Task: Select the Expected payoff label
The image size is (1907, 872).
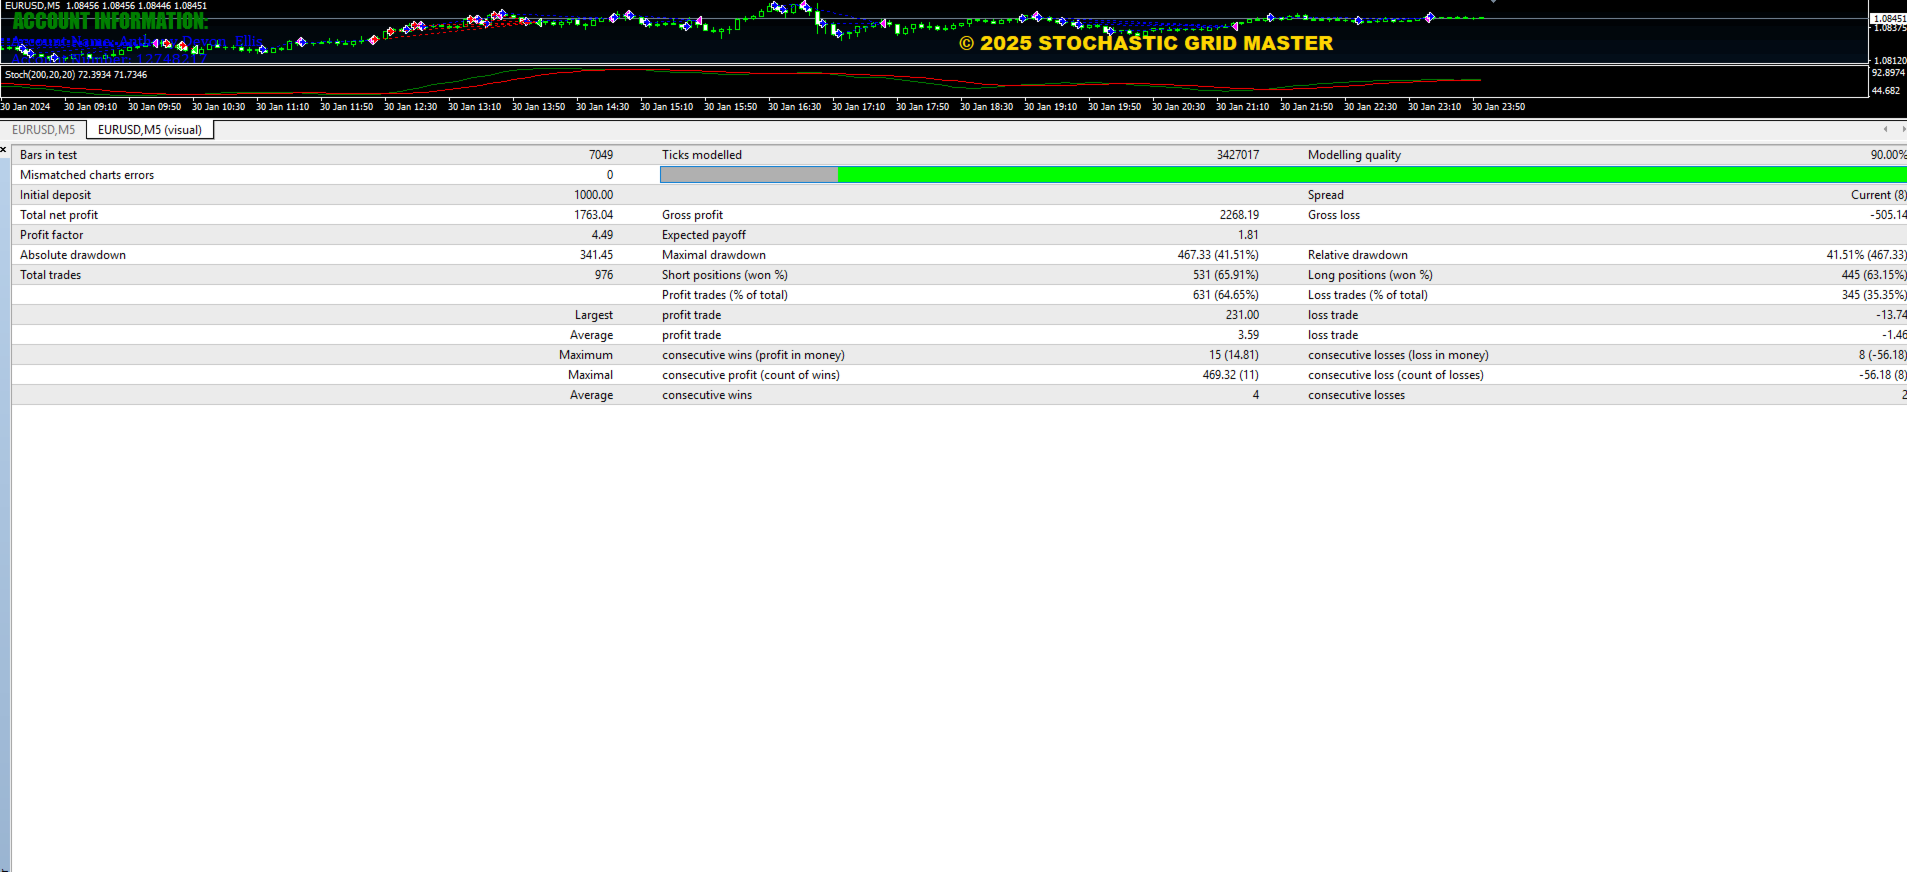Action: (704, 235)
